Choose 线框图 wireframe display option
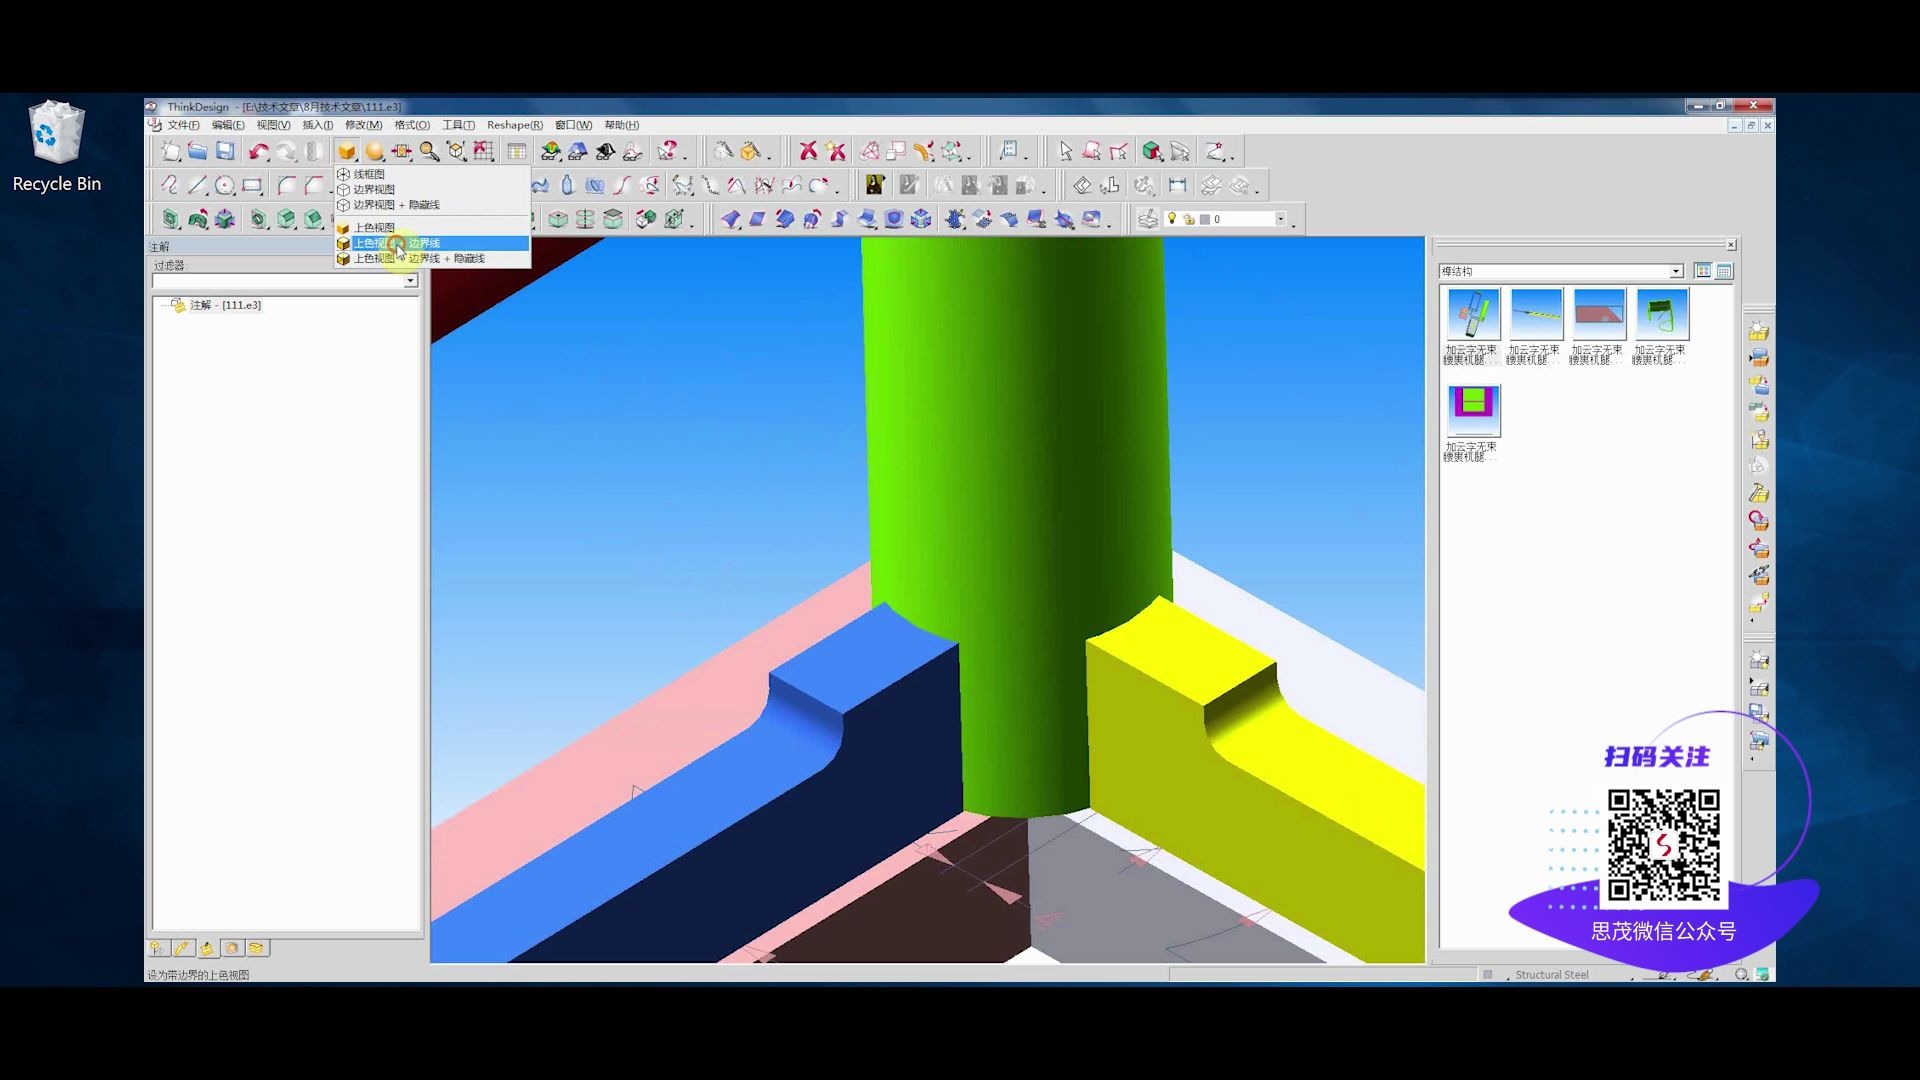The image size is (1920, 1080). (x=432, y=174)
